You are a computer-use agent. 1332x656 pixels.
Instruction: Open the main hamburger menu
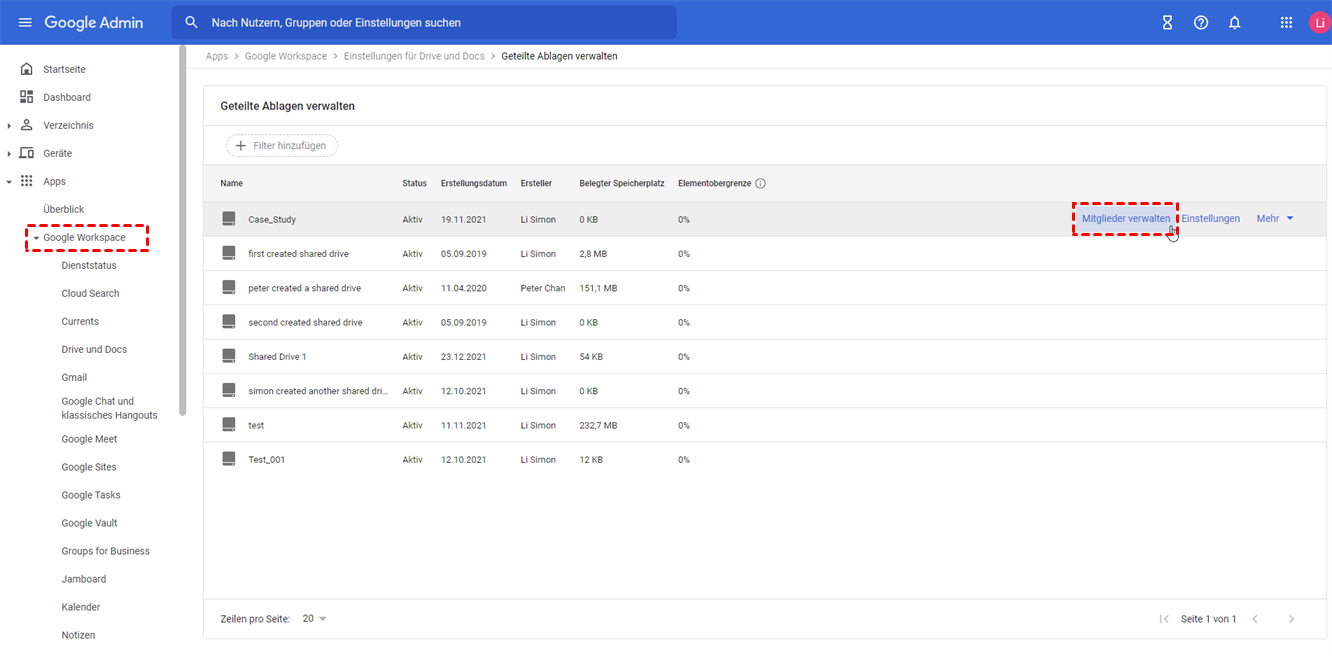coord(25,23)
